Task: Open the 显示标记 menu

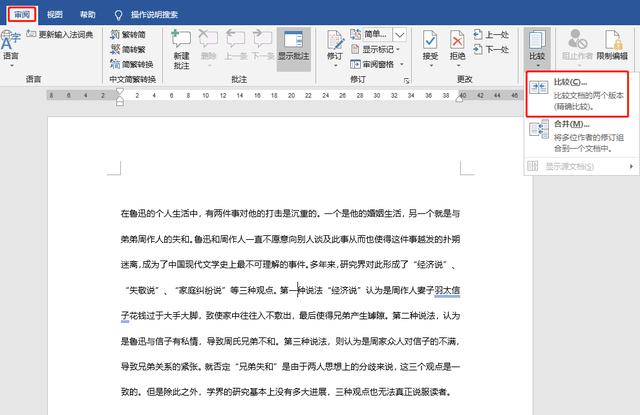Action: pyautogui.click(x=376, y=49)
